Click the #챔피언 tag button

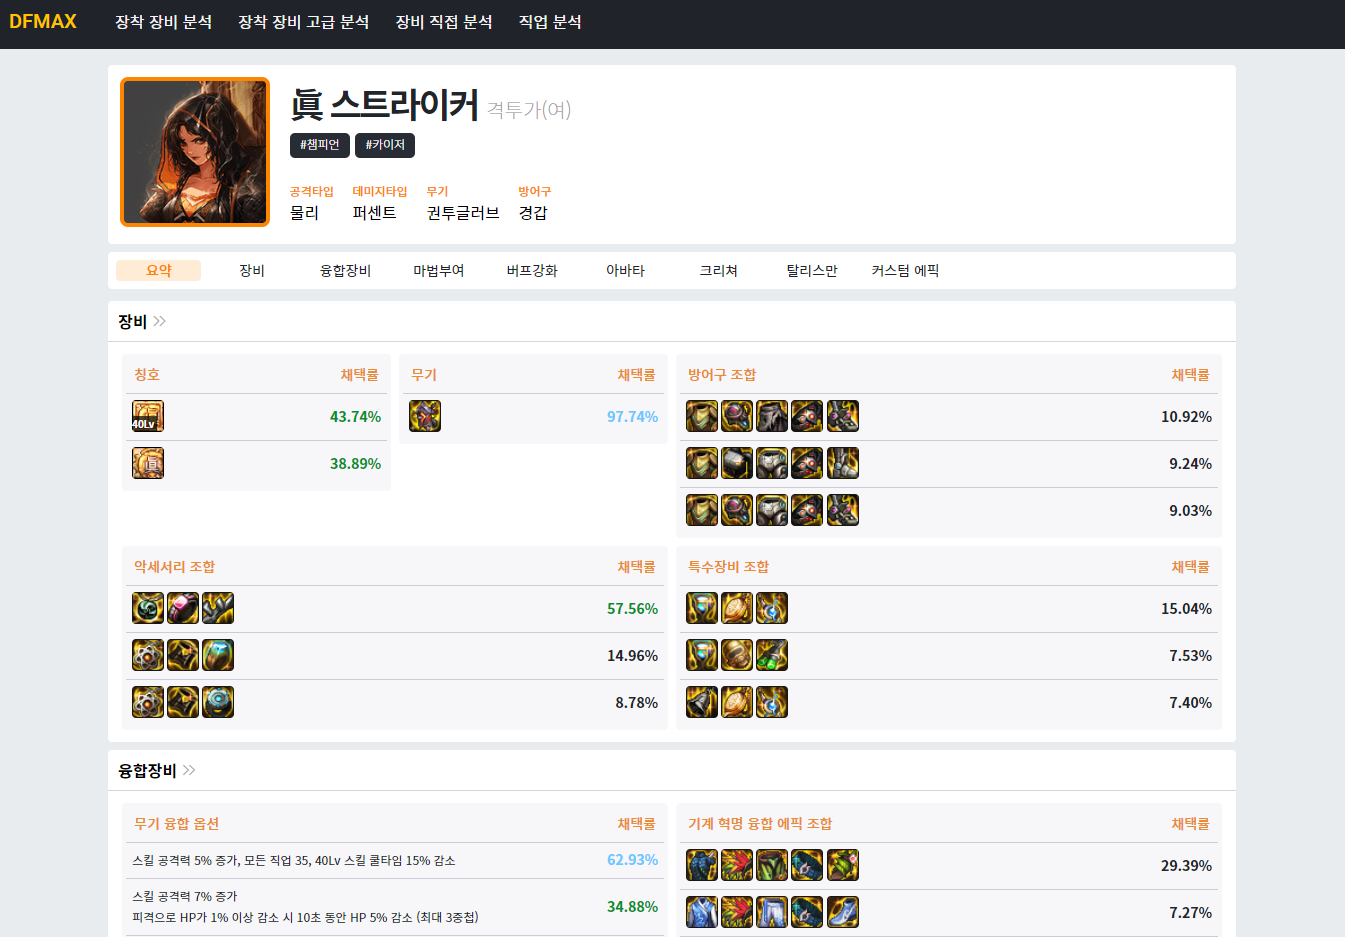320,145
